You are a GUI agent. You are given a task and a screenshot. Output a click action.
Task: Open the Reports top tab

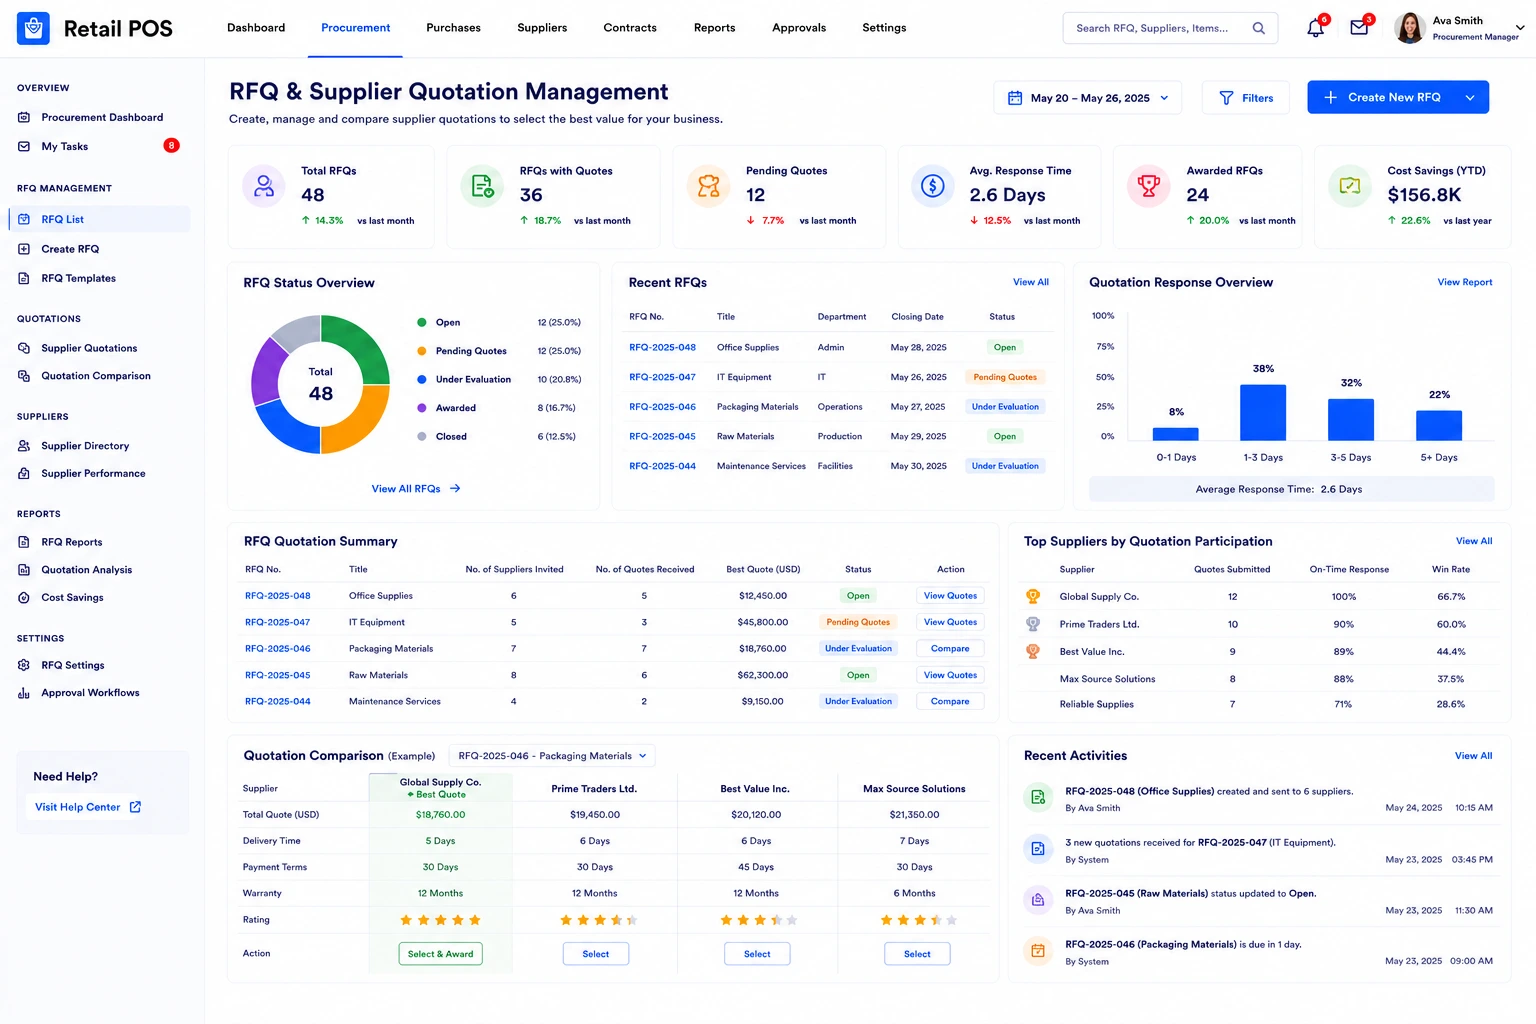tap(714, 28)
